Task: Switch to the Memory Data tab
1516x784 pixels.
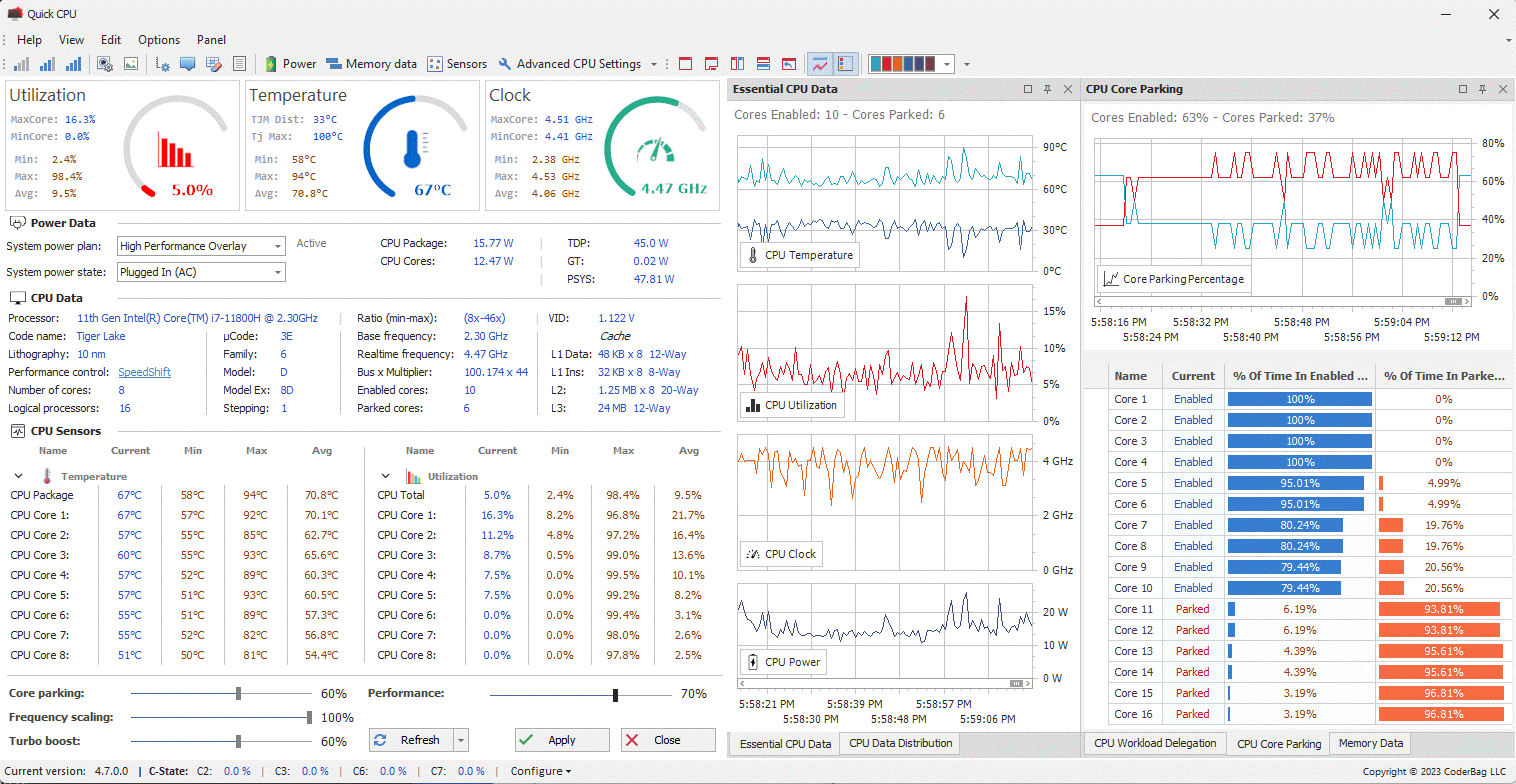Action: click(1371, 743)
